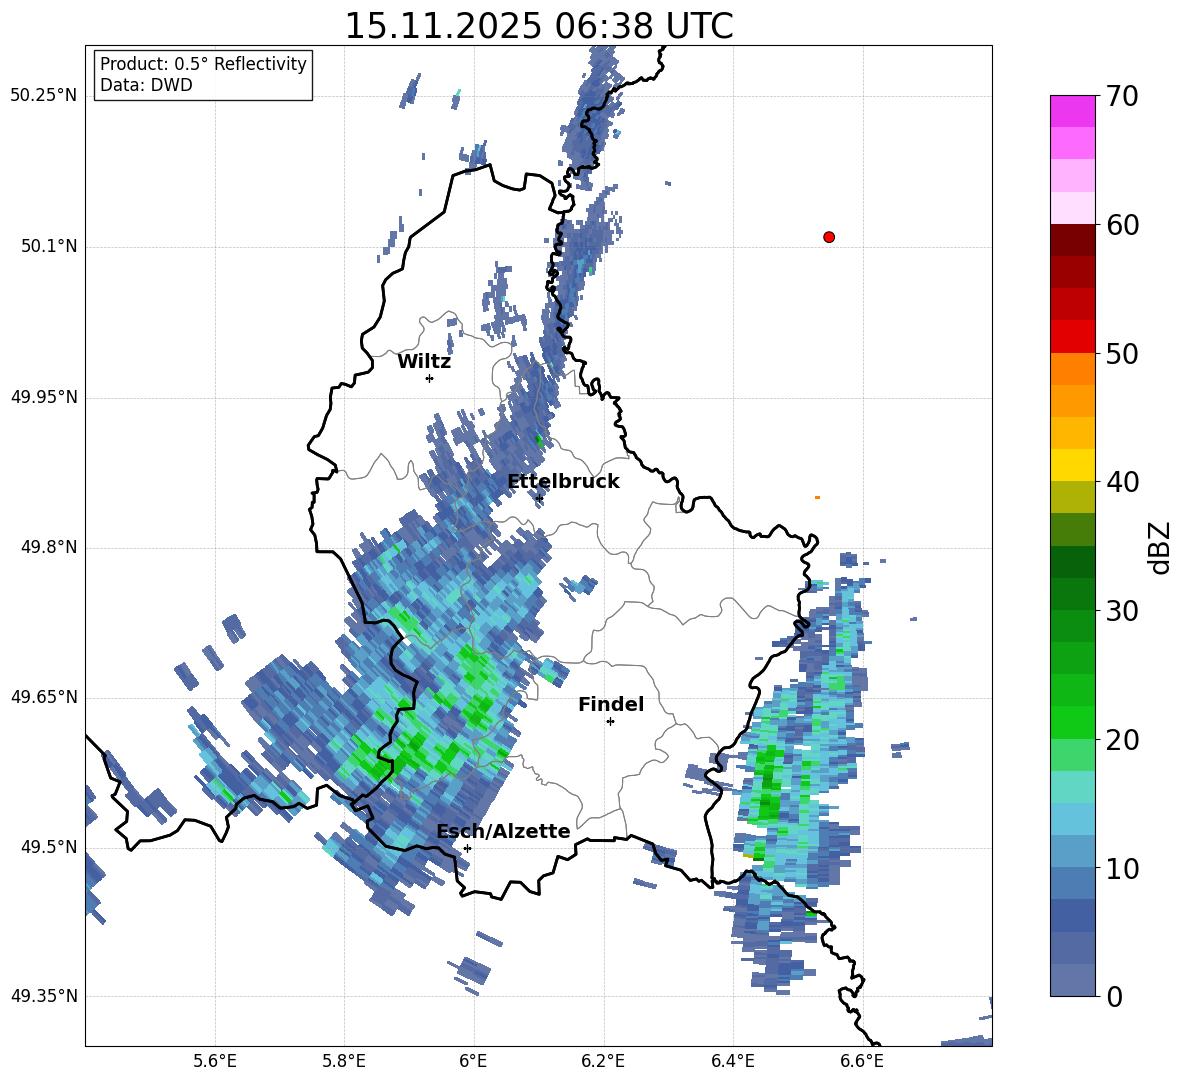The width and height of the screenshot is (1184, 1081).
Task: Click the 49.5°N latitude label
Action: click(x=48, y=847)
